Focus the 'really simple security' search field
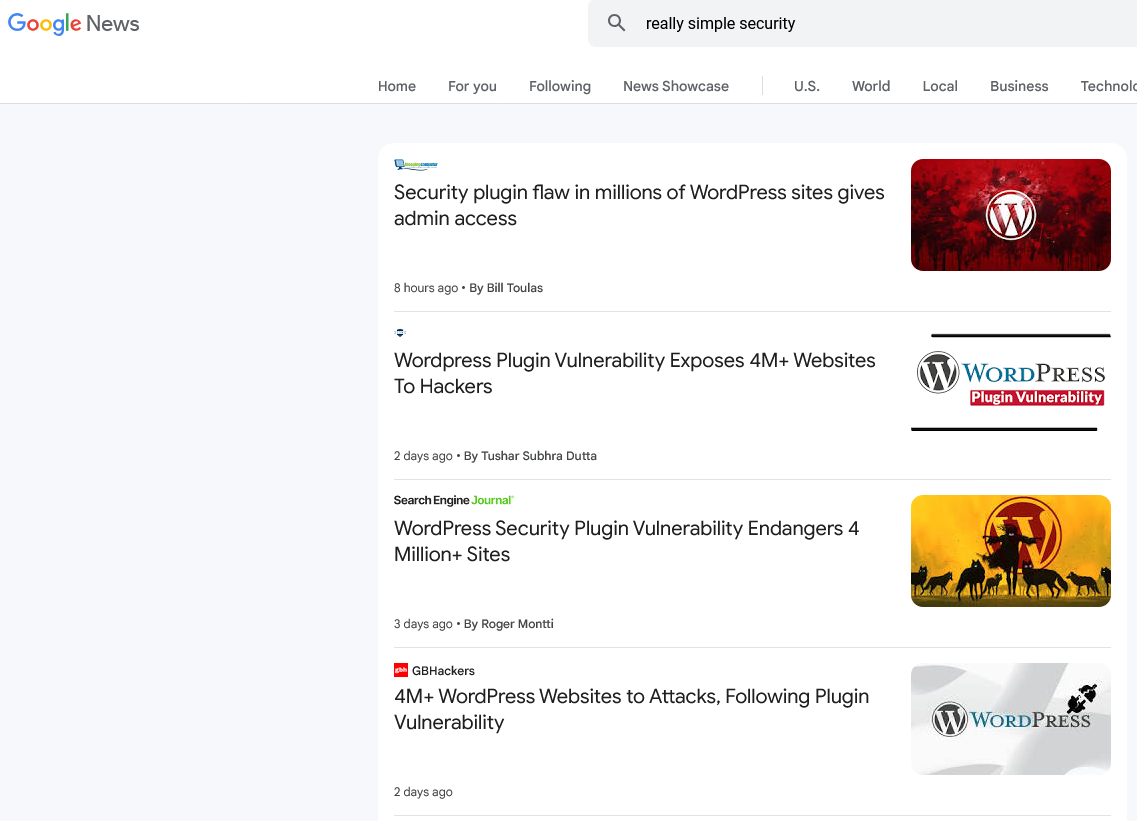Screen dimensions: 1137x821 (x=862, y=23)
